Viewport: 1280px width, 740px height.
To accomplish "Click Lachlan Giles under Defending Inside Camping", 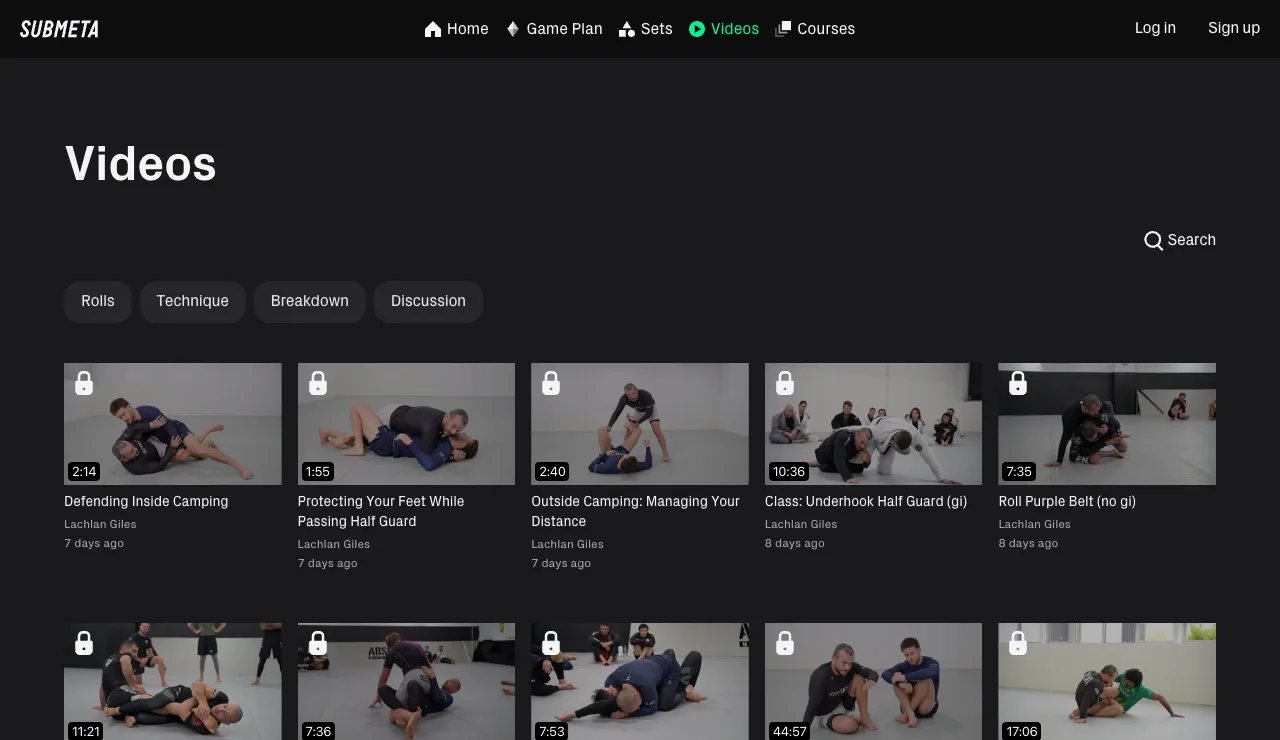I will 100,524.
